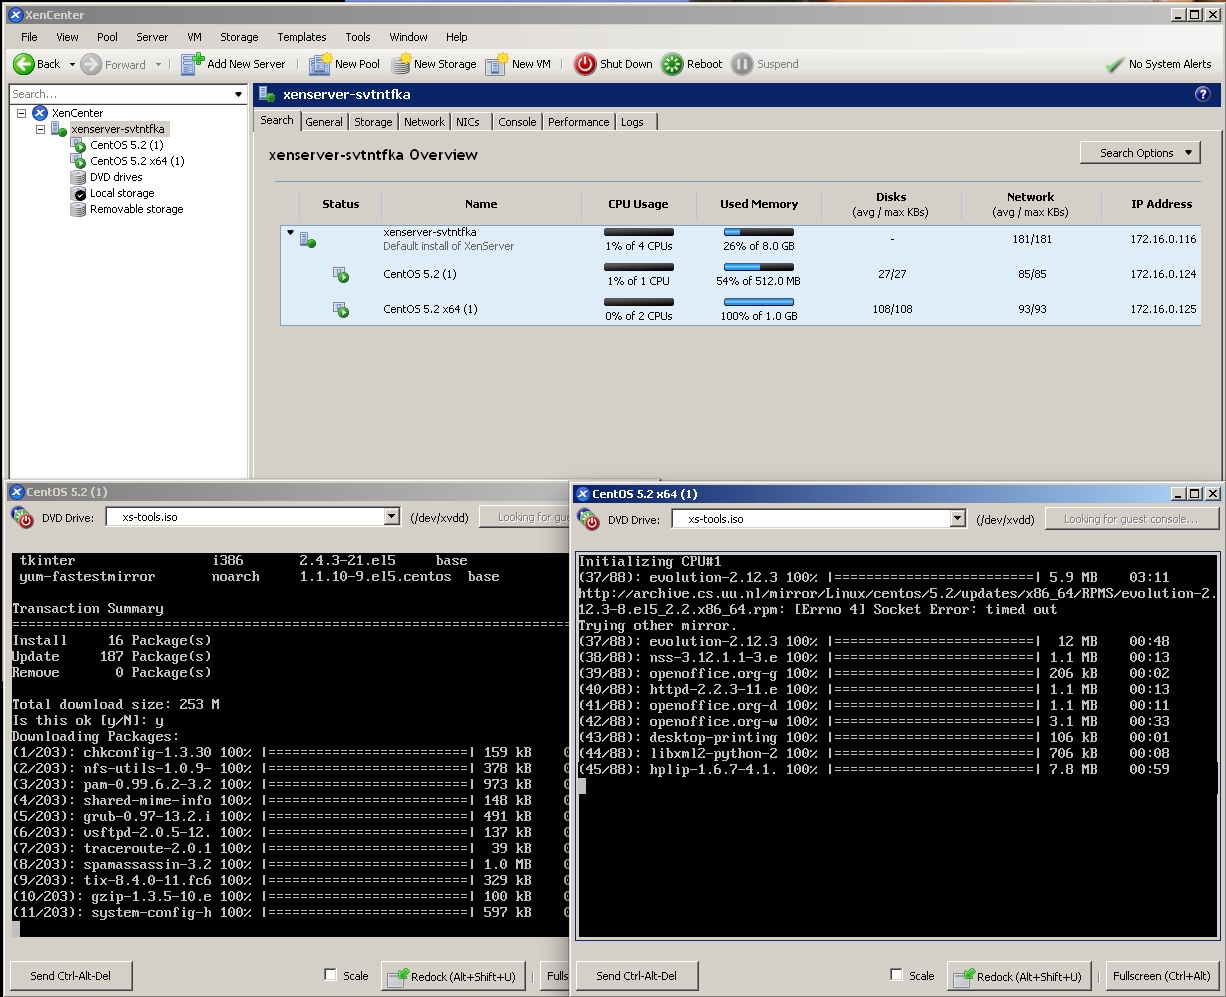Click the xenserver-svtntfka host status icon in table
The image size is (1226, 997).
(x=308, y=240)
